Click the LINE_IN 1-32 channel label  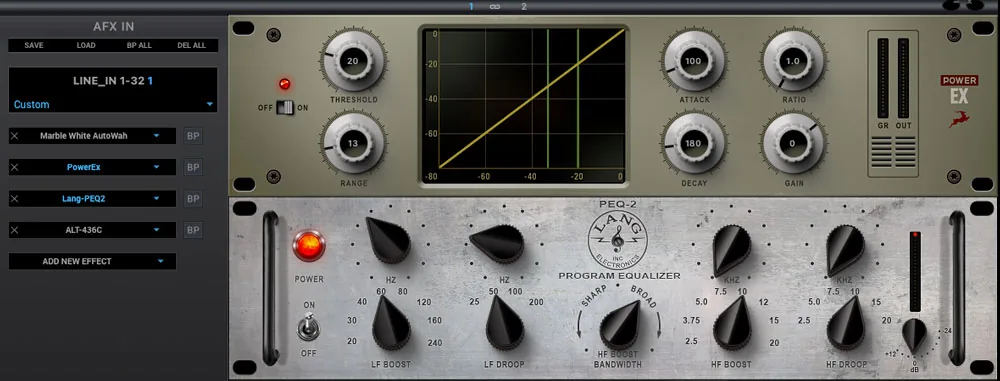click(113, 80)
